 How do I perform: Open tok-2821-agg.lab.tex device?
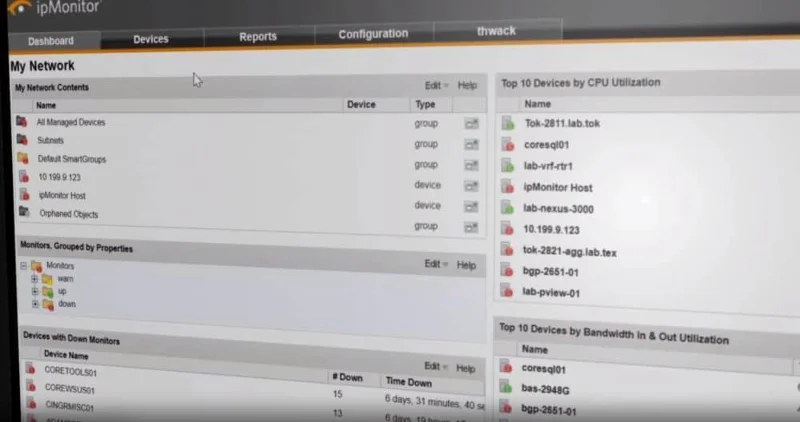[569, 252]
